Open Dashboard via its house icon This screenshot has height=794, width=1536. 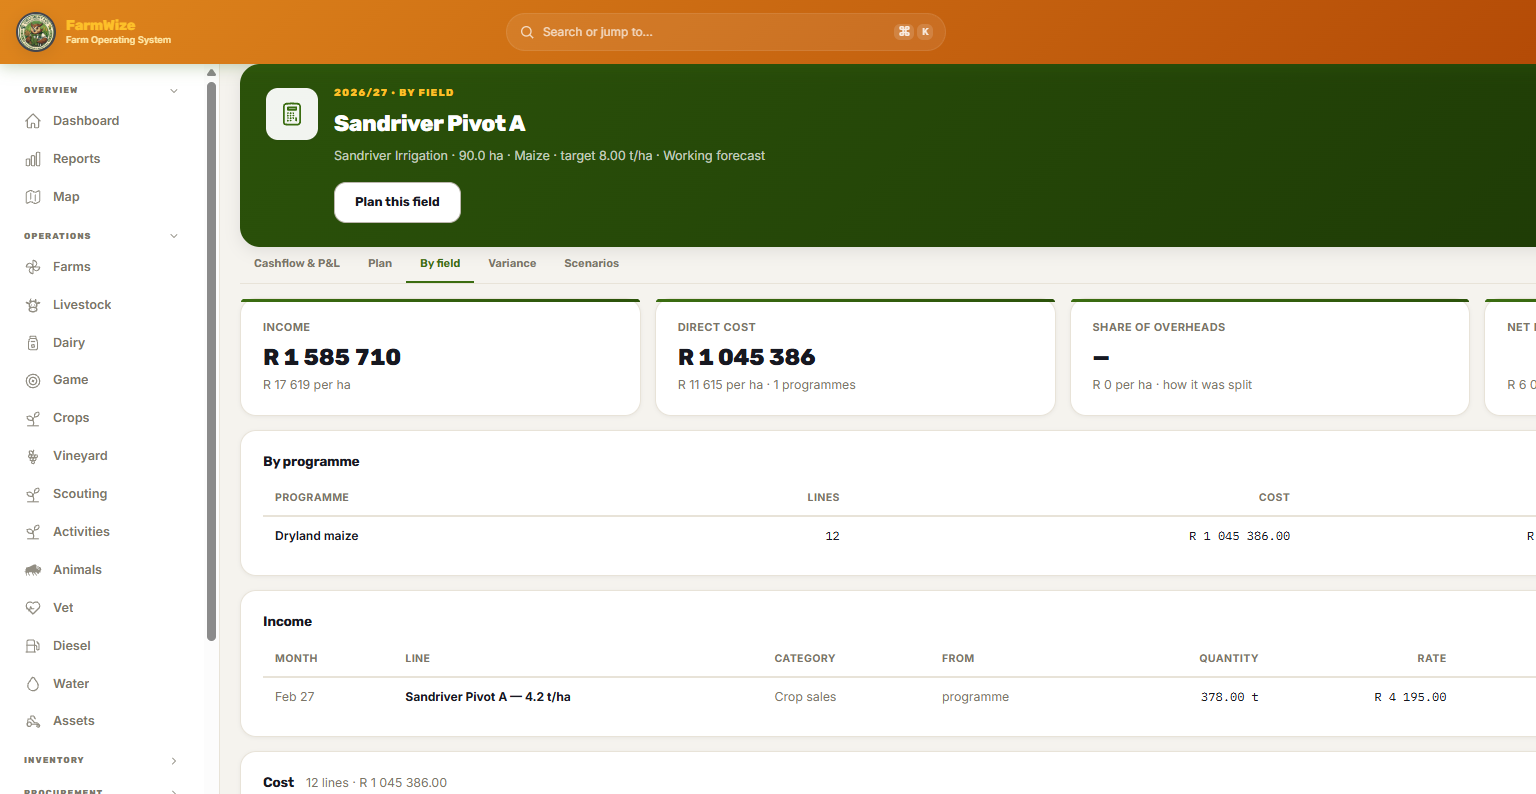point(33,121)
